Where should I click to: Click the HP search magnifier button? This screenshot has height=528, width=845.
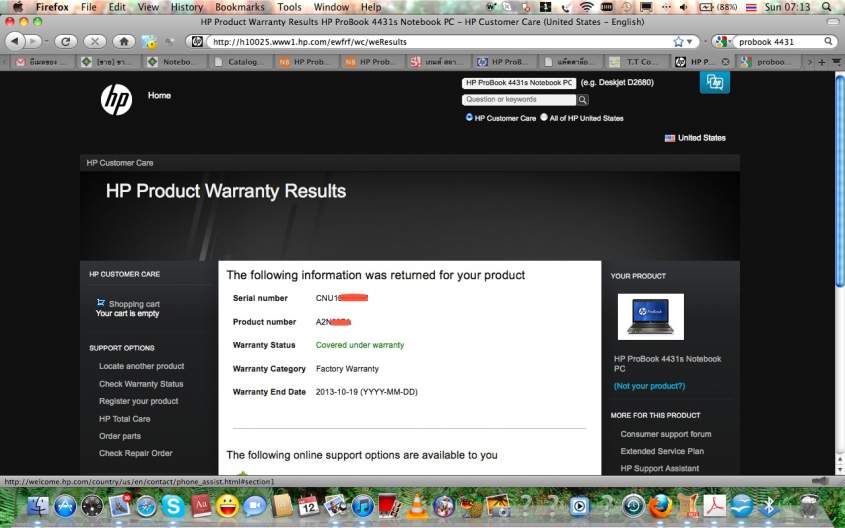(x=583, y=100)
